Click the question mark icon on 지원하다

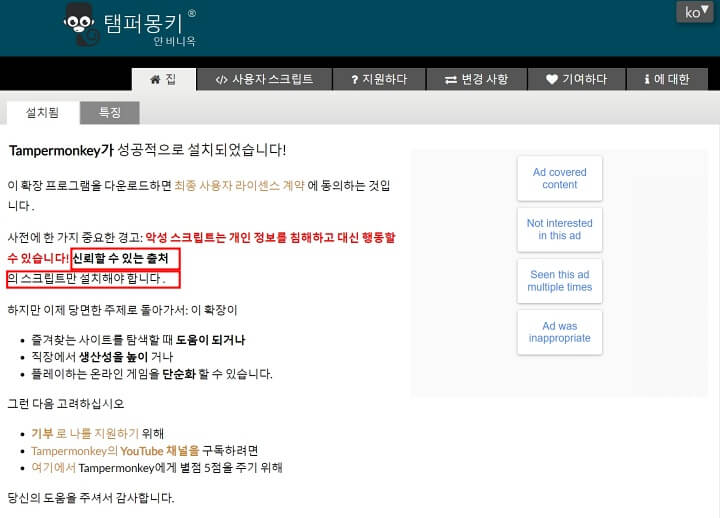tap(354, 80)
